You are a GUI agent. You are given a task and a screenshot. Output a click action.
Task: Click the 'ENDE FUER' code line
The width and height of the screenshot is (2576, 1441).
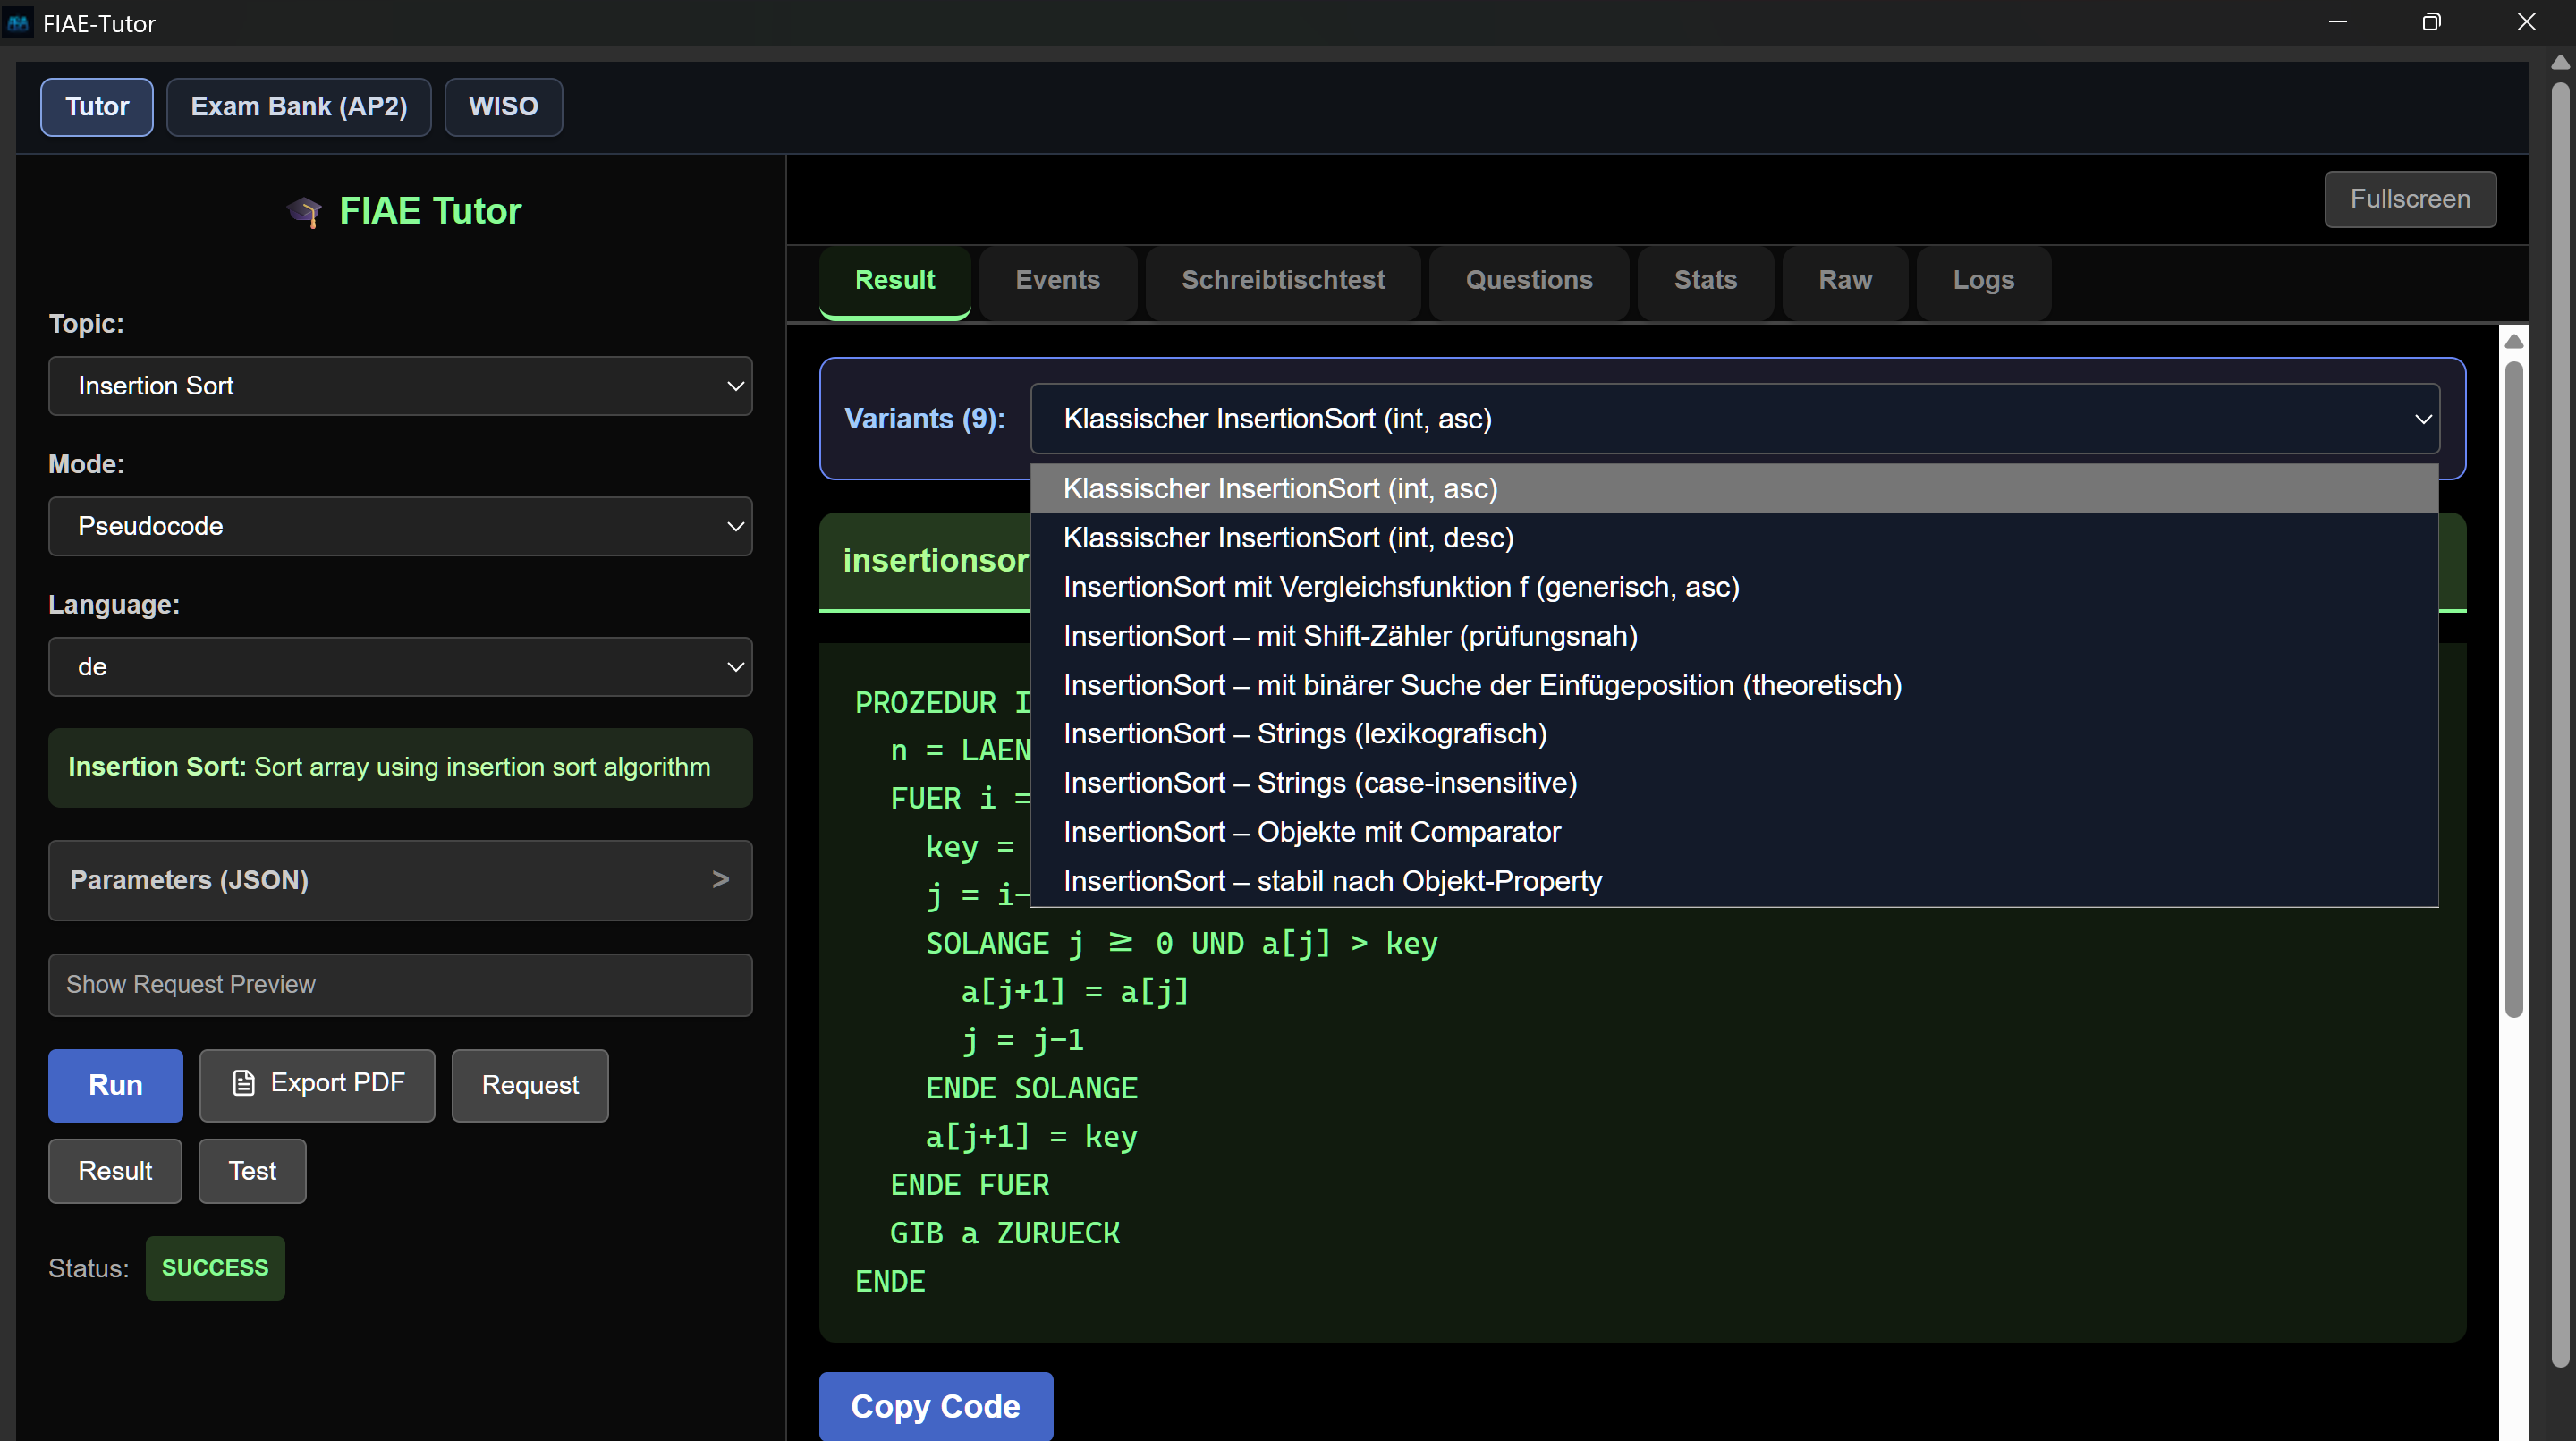pyautogui.click(x=969, y=1186)
